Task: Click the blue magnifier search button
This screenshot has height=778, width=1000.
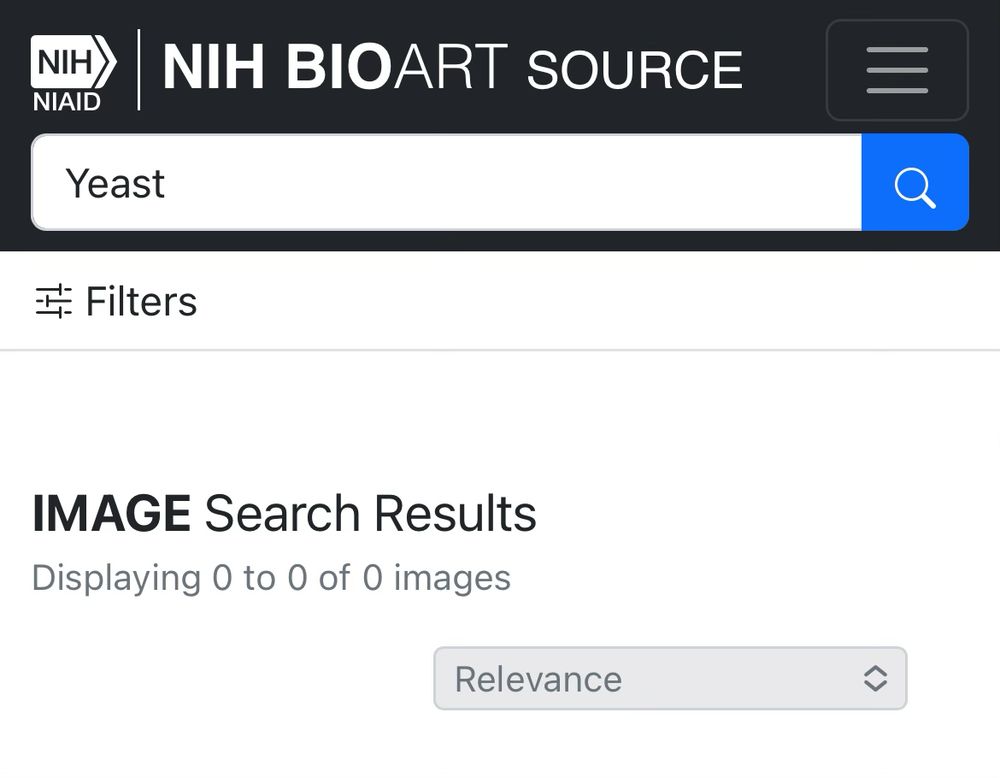Action: coord(915,184)
